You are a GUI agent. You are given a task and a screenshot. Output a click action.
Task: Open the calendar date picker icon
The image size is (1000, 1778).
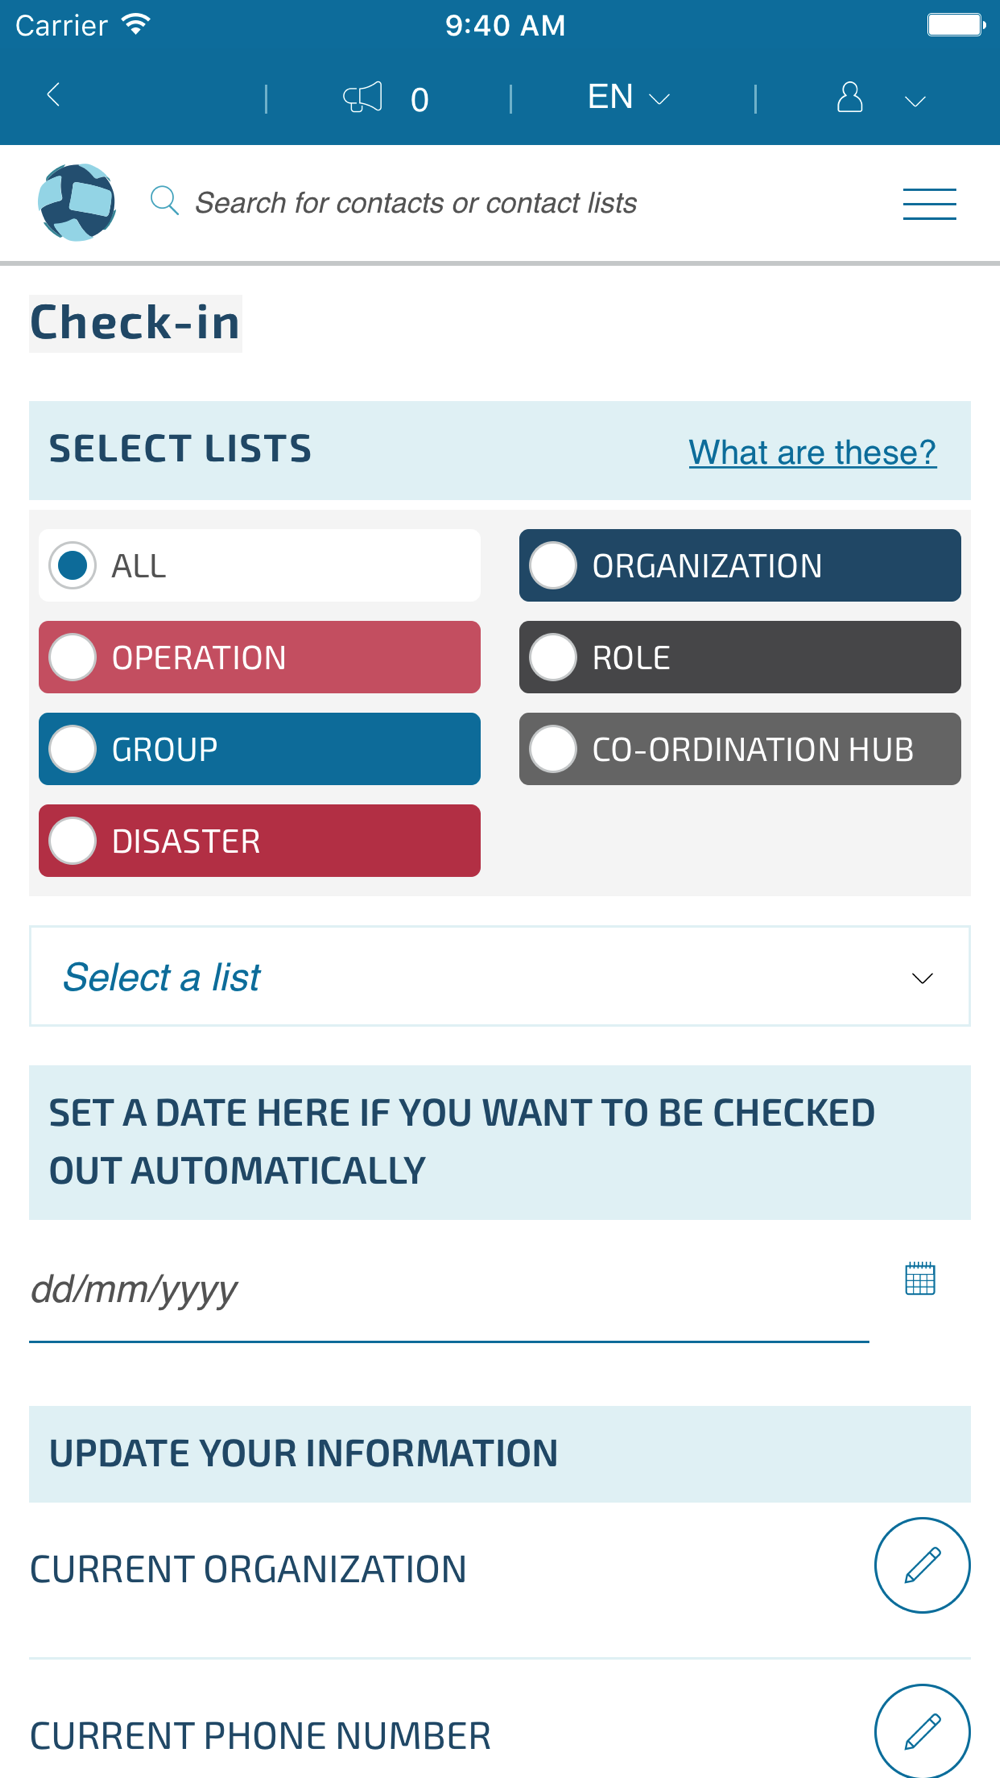[x=920, y=1279]
